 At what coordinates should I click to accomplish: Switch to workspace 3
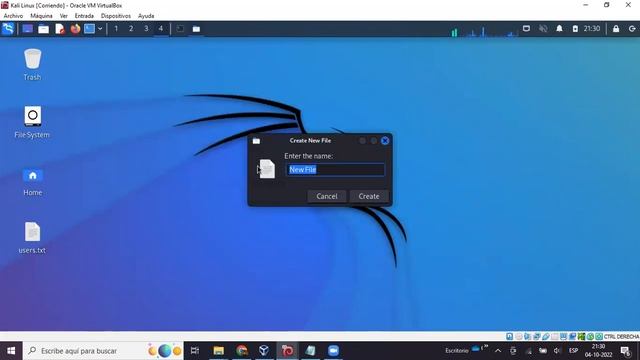(x=146, y=29)
